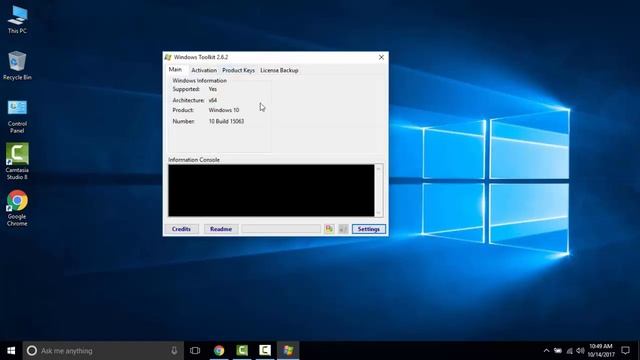This screenshot has width=640, height=360.
Task: Click the progress bar in toolkit
Action: [x=281, y=229]
